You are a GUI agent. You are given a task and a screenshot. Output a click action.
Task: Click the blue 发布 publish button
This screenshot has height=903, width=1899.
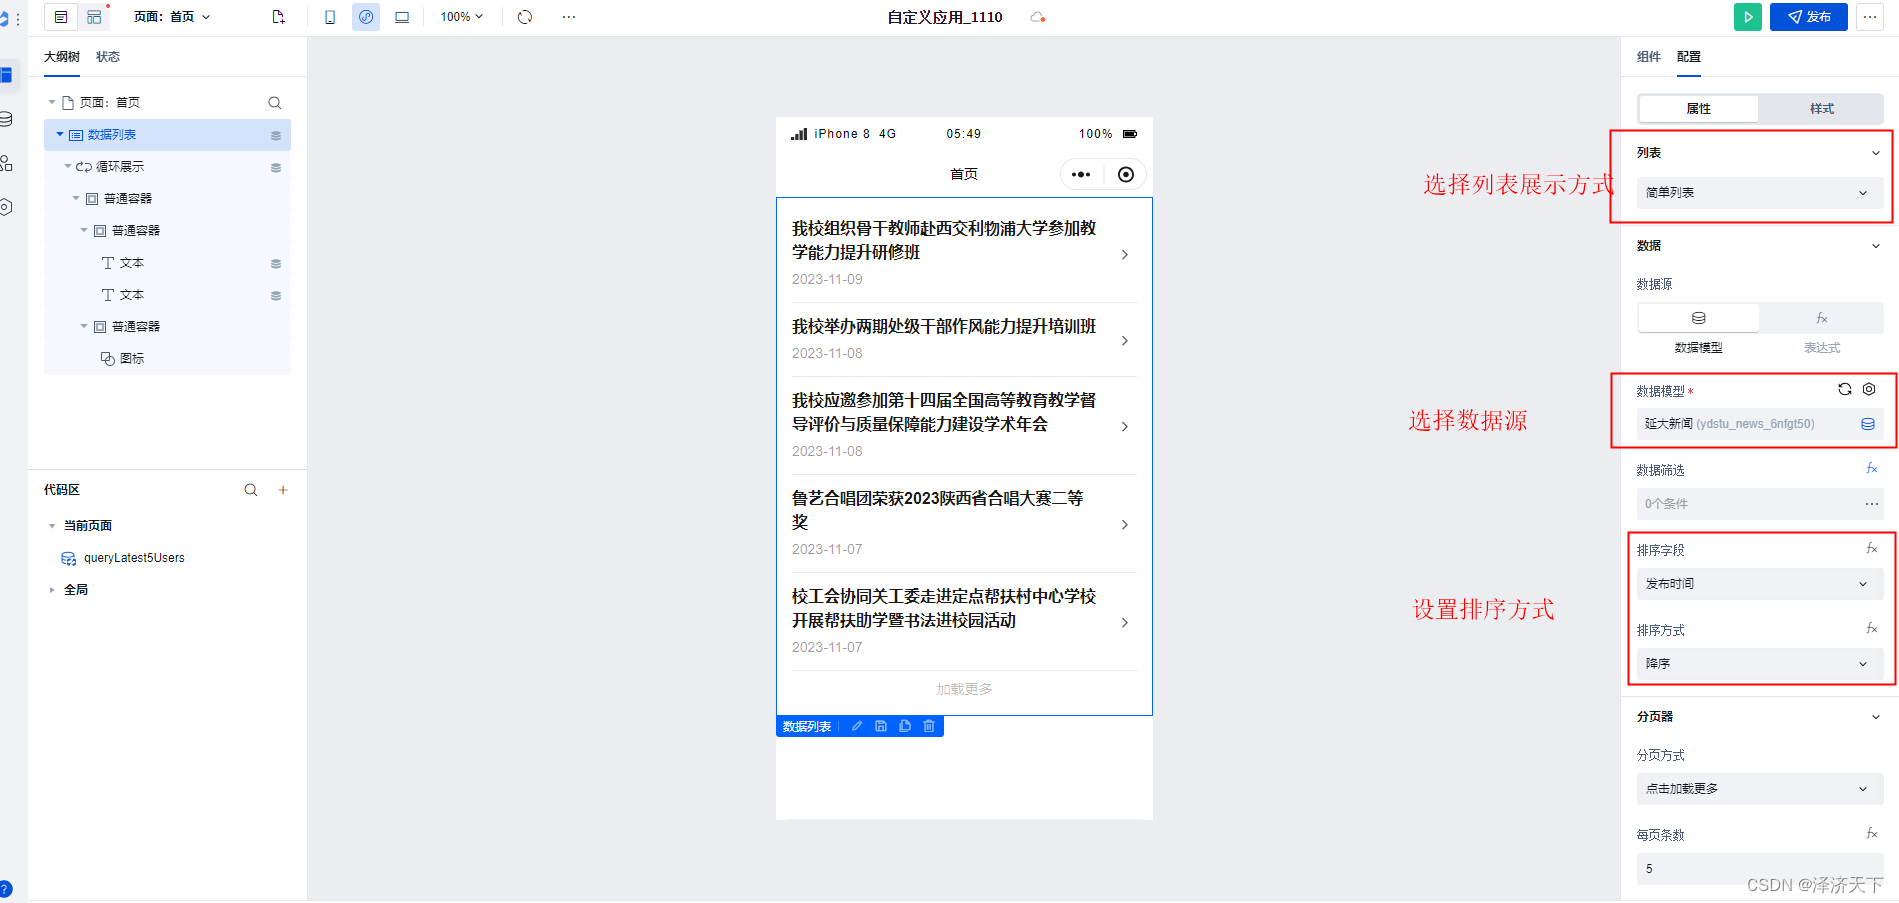point(1808,17)
